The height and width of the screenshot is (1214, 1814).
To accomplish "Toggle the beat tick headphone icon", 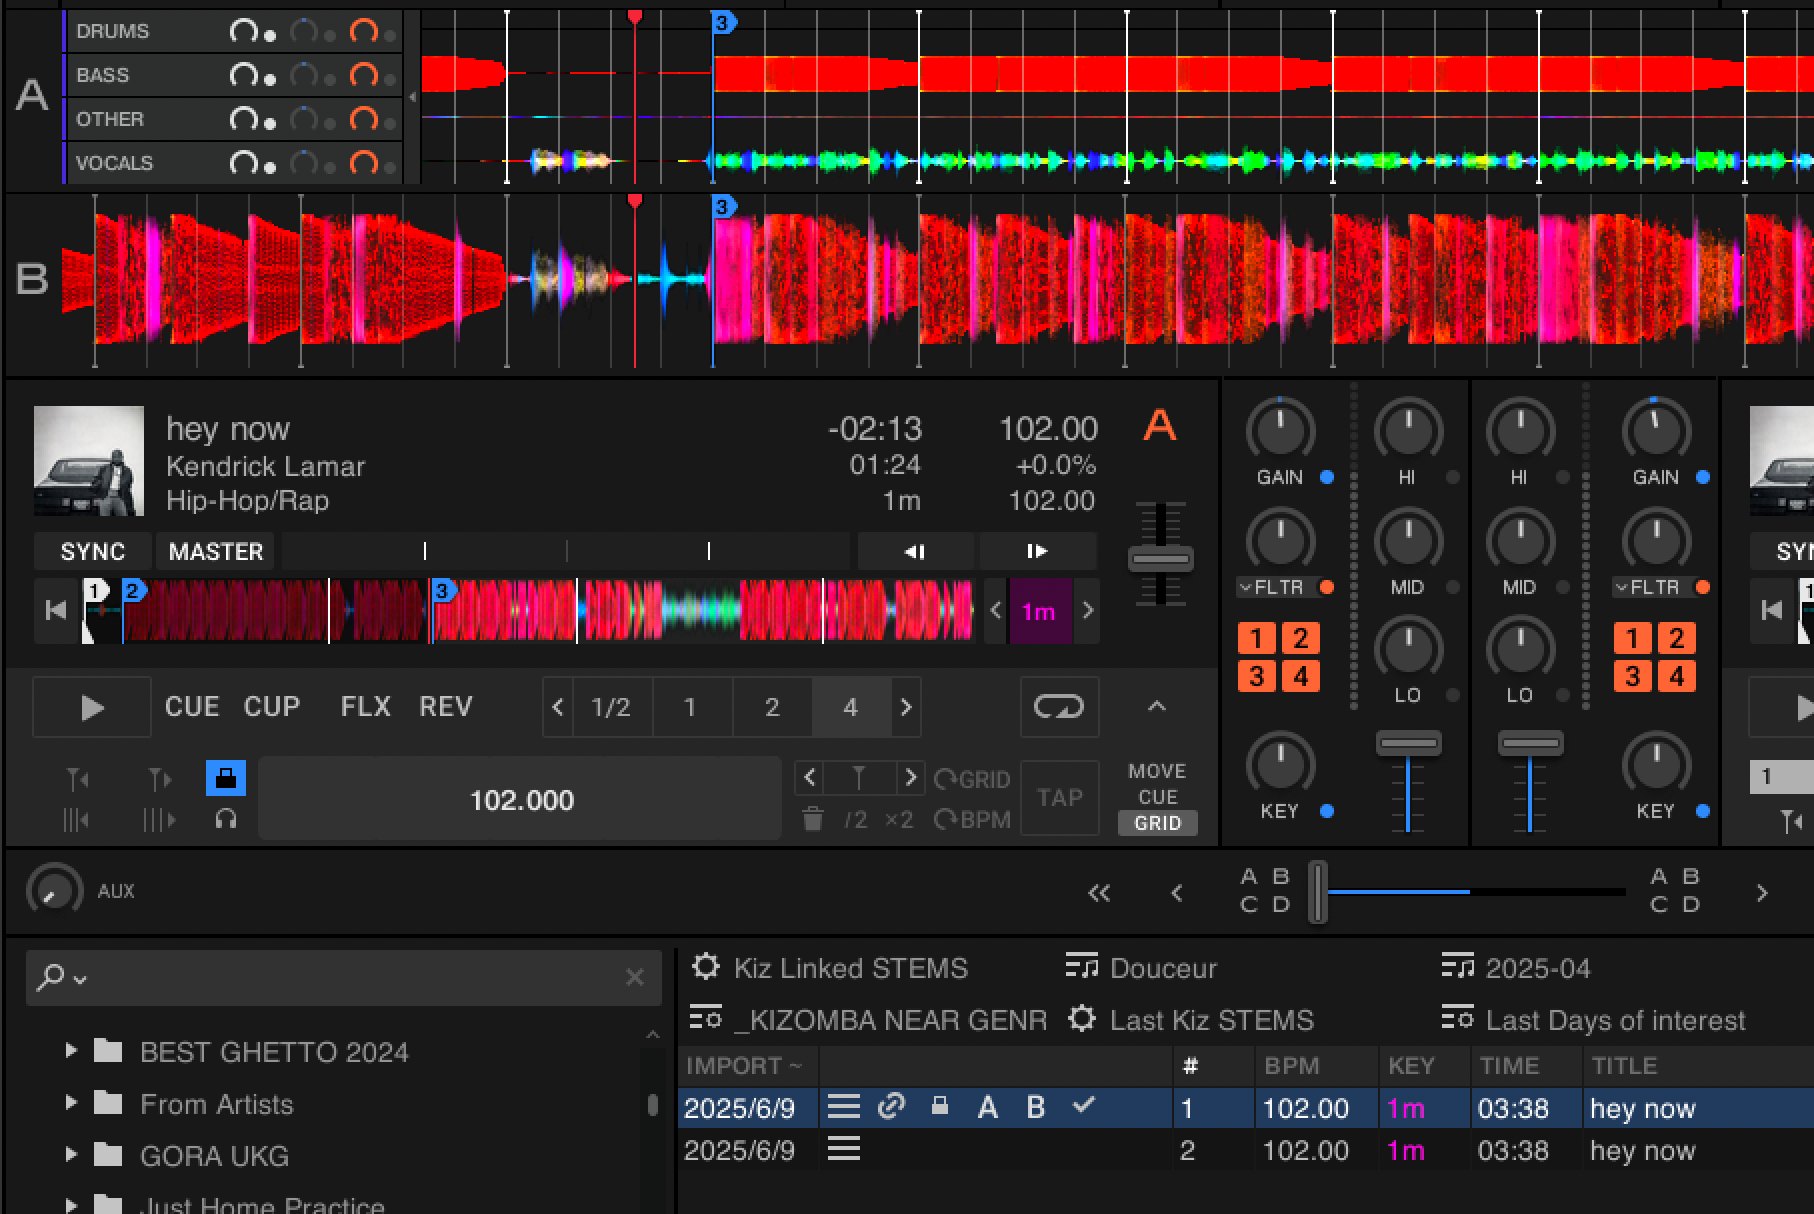I will tap(226, 820).
